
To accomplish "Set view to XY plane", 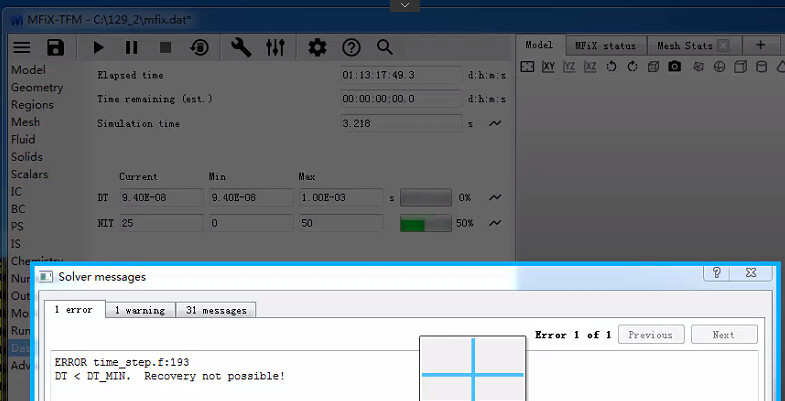I will (x=548, y=67).
